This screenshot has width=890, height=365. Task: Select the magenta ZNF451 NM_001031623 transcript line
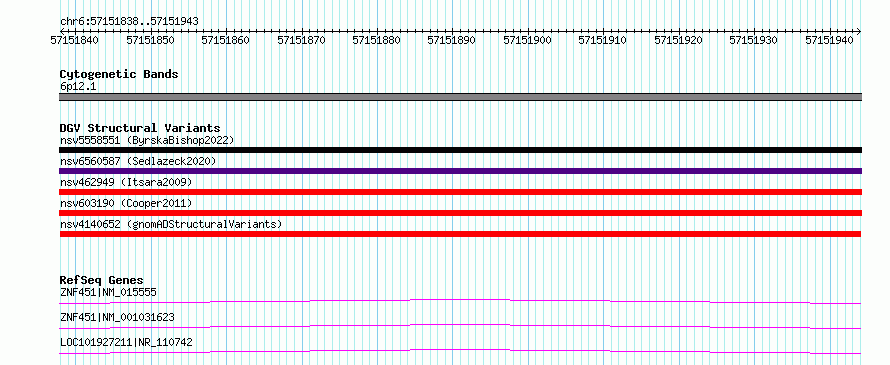point(460,326)
